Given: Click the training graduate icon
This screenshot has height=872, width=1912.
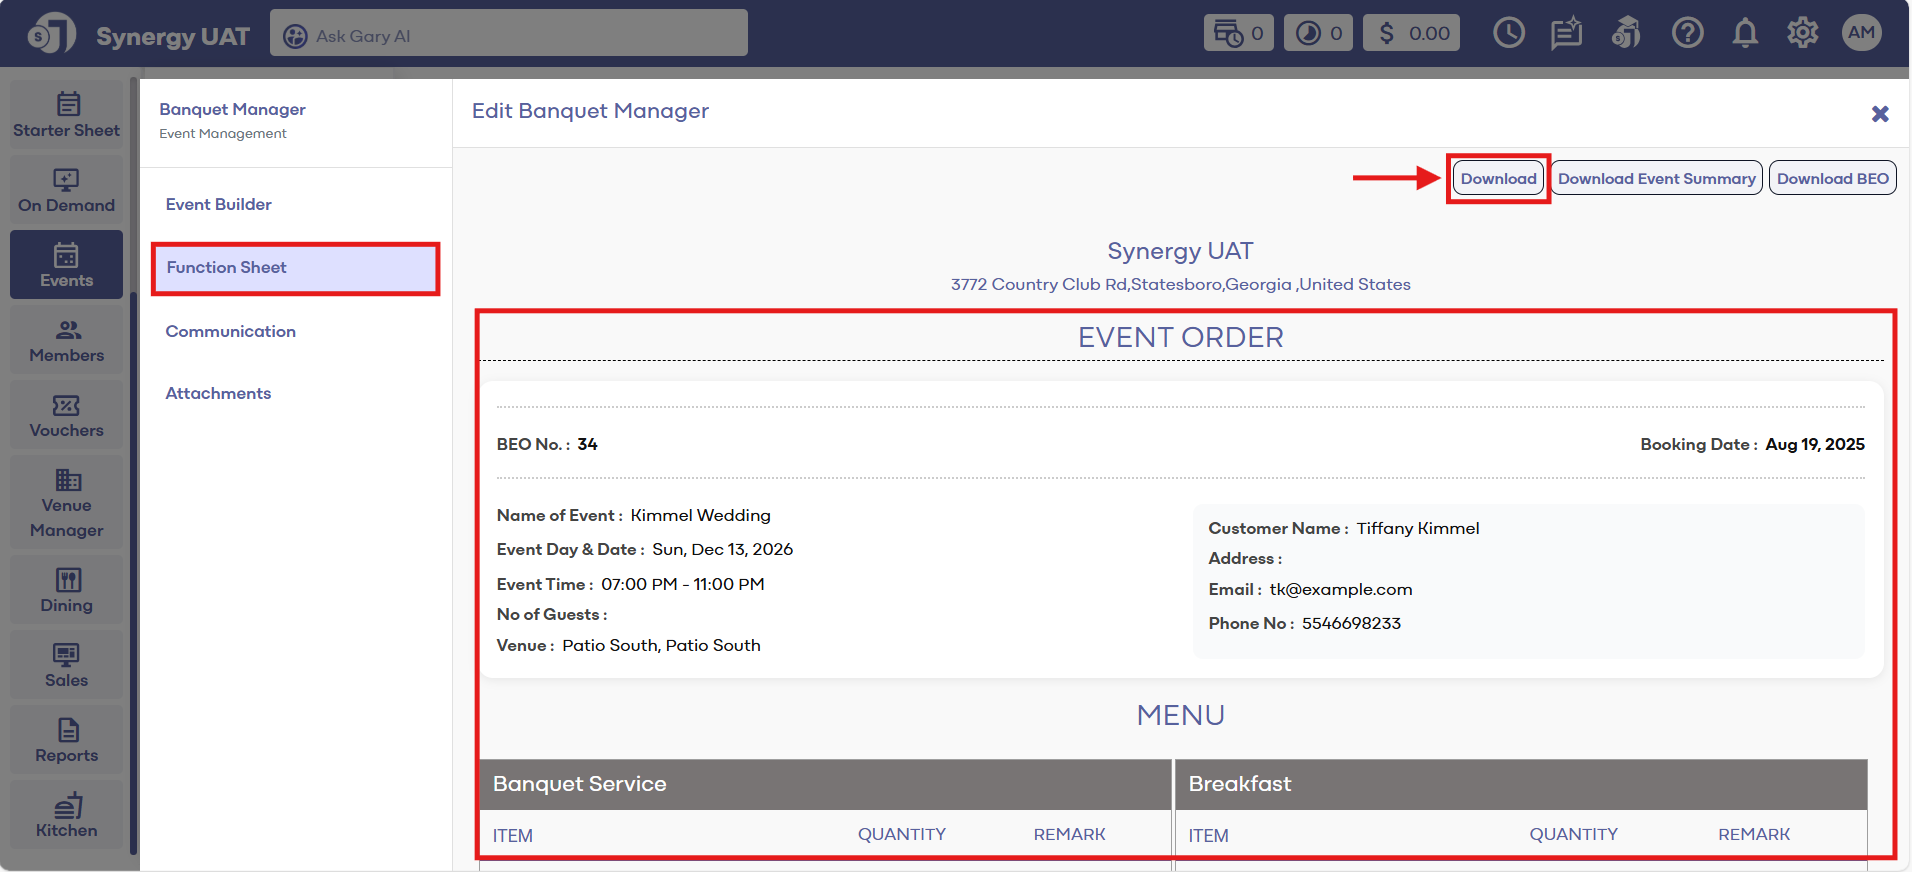Looking at the screenshot, I should click(1626, 34).
